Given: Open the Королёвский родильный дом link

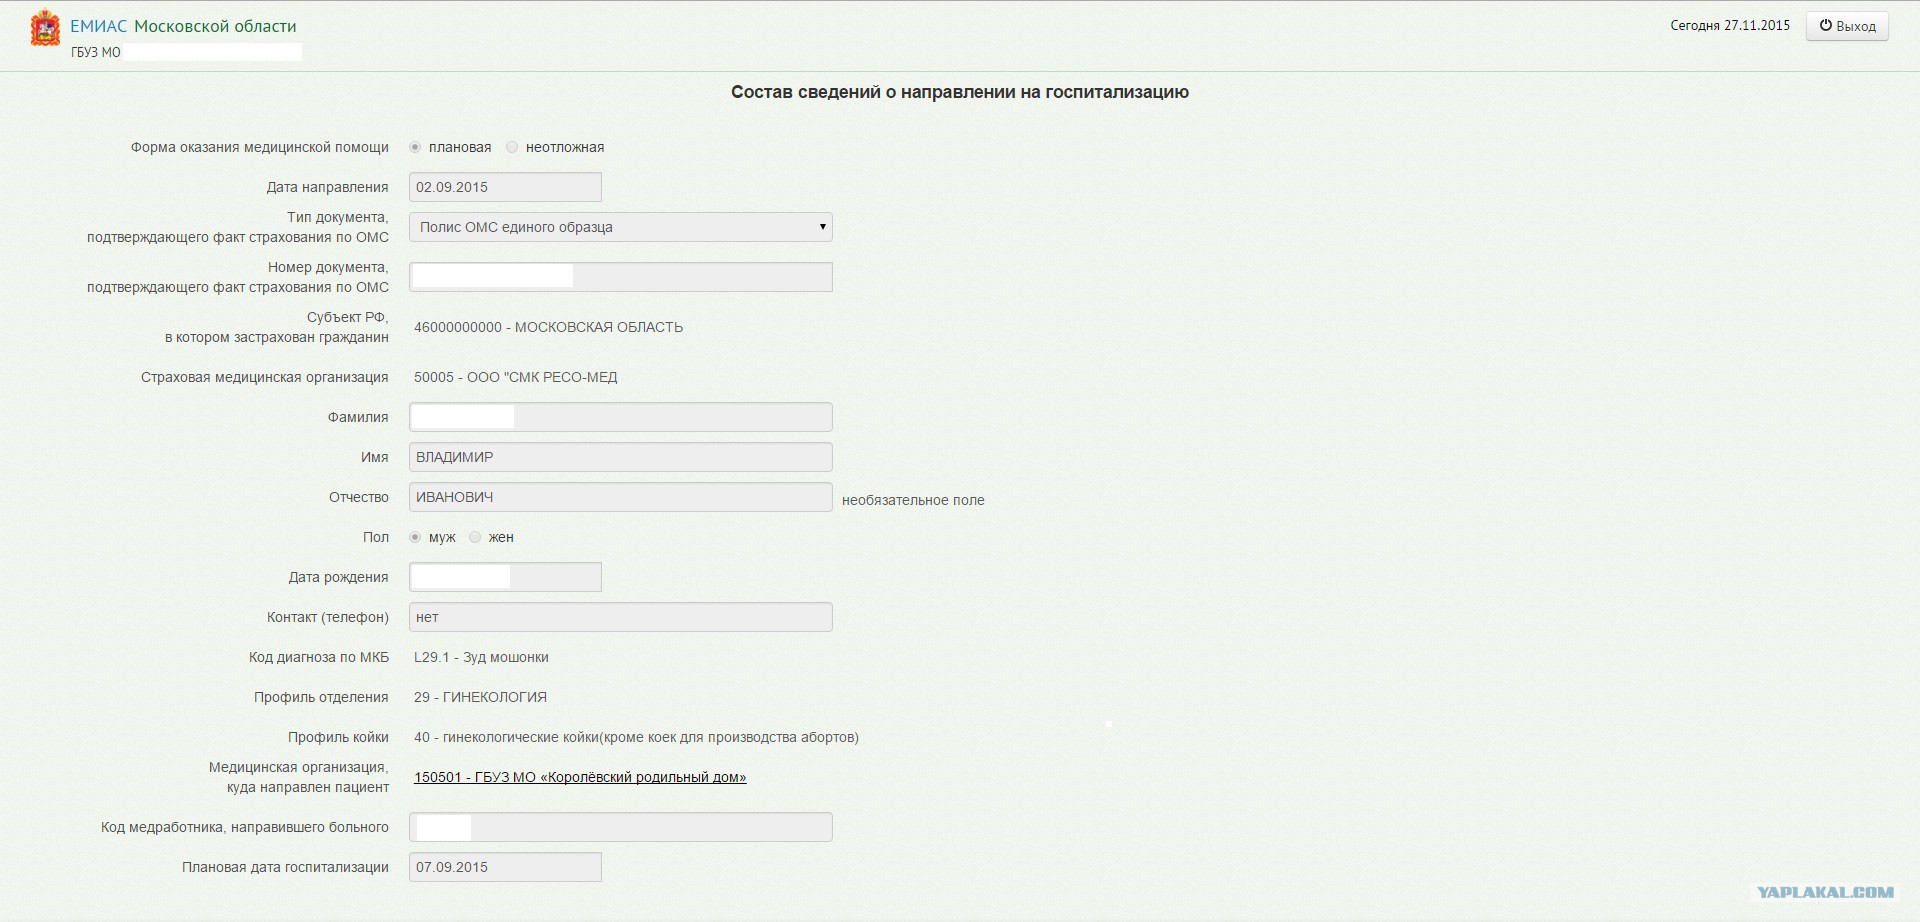Looking at the screenshot, I should (580, 777).
